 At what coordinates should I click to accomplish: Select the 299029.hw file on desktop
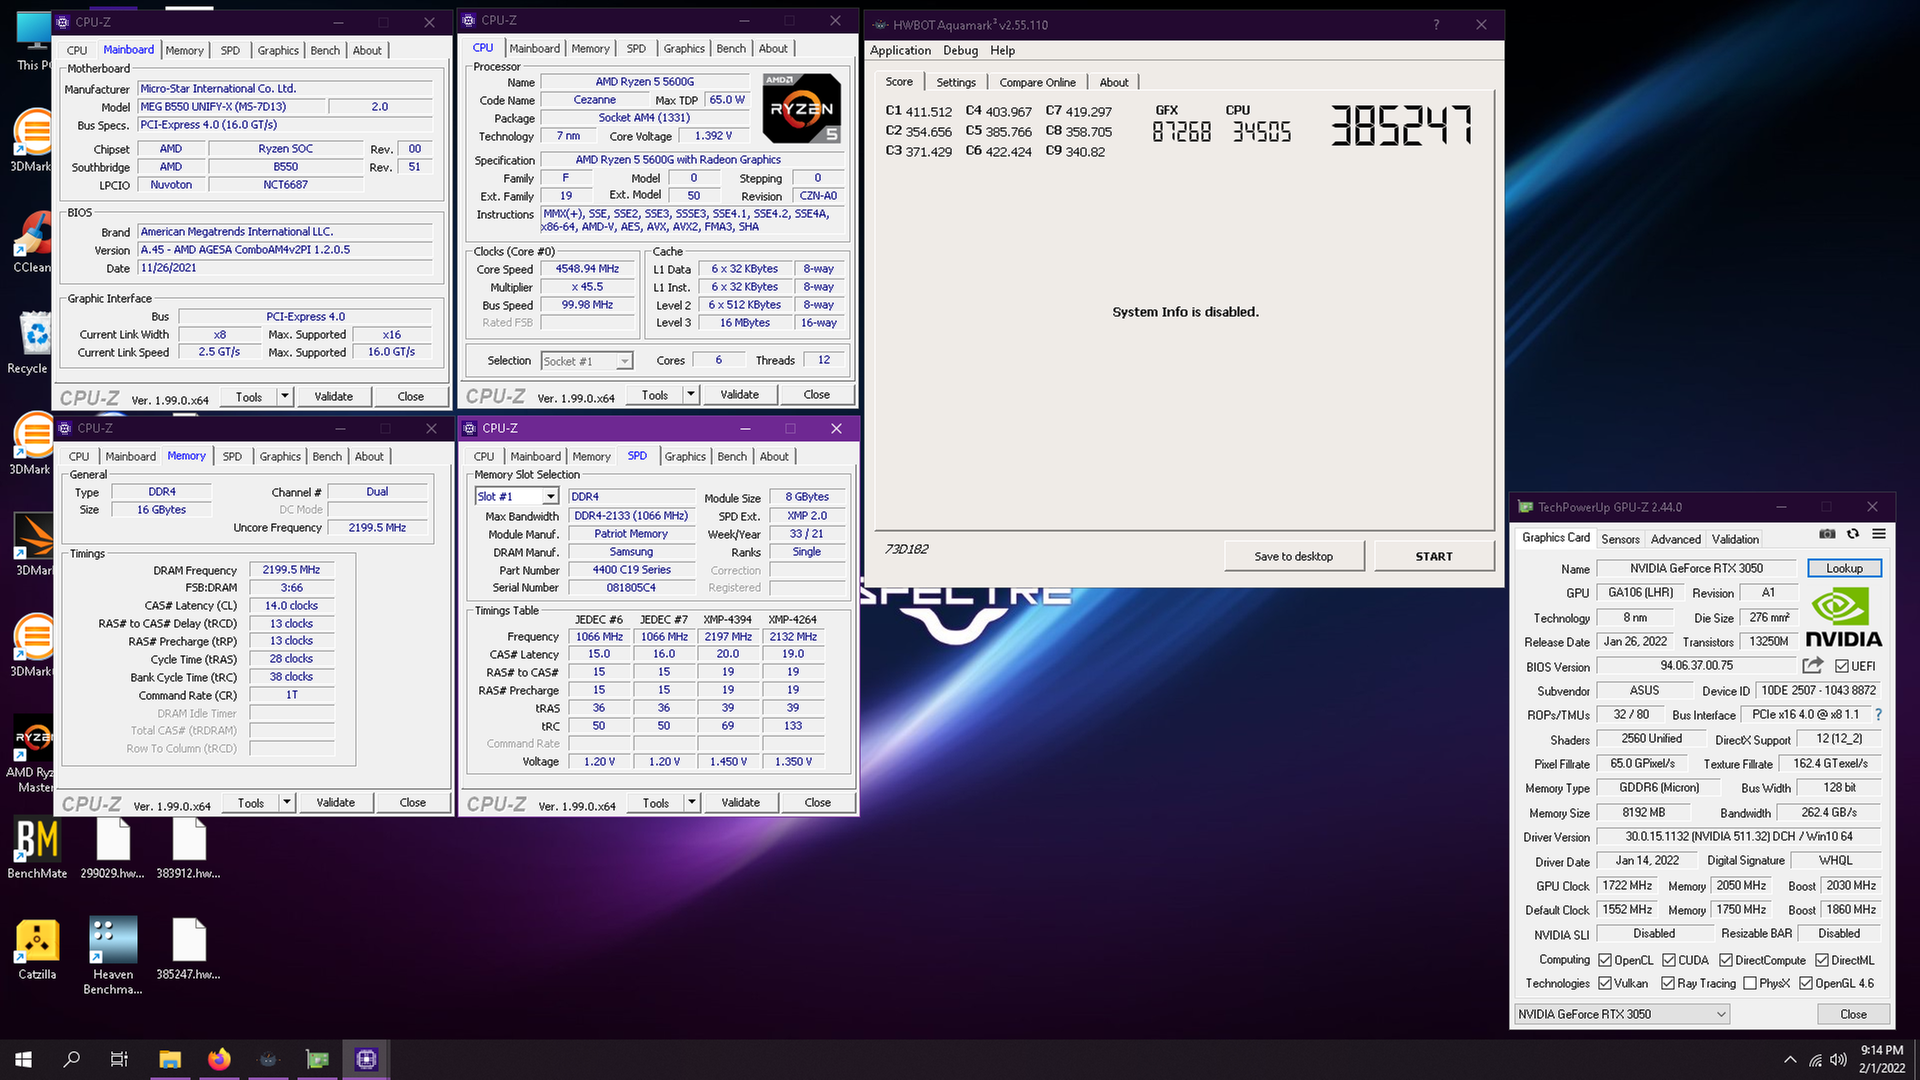click(x=112, y=849)
